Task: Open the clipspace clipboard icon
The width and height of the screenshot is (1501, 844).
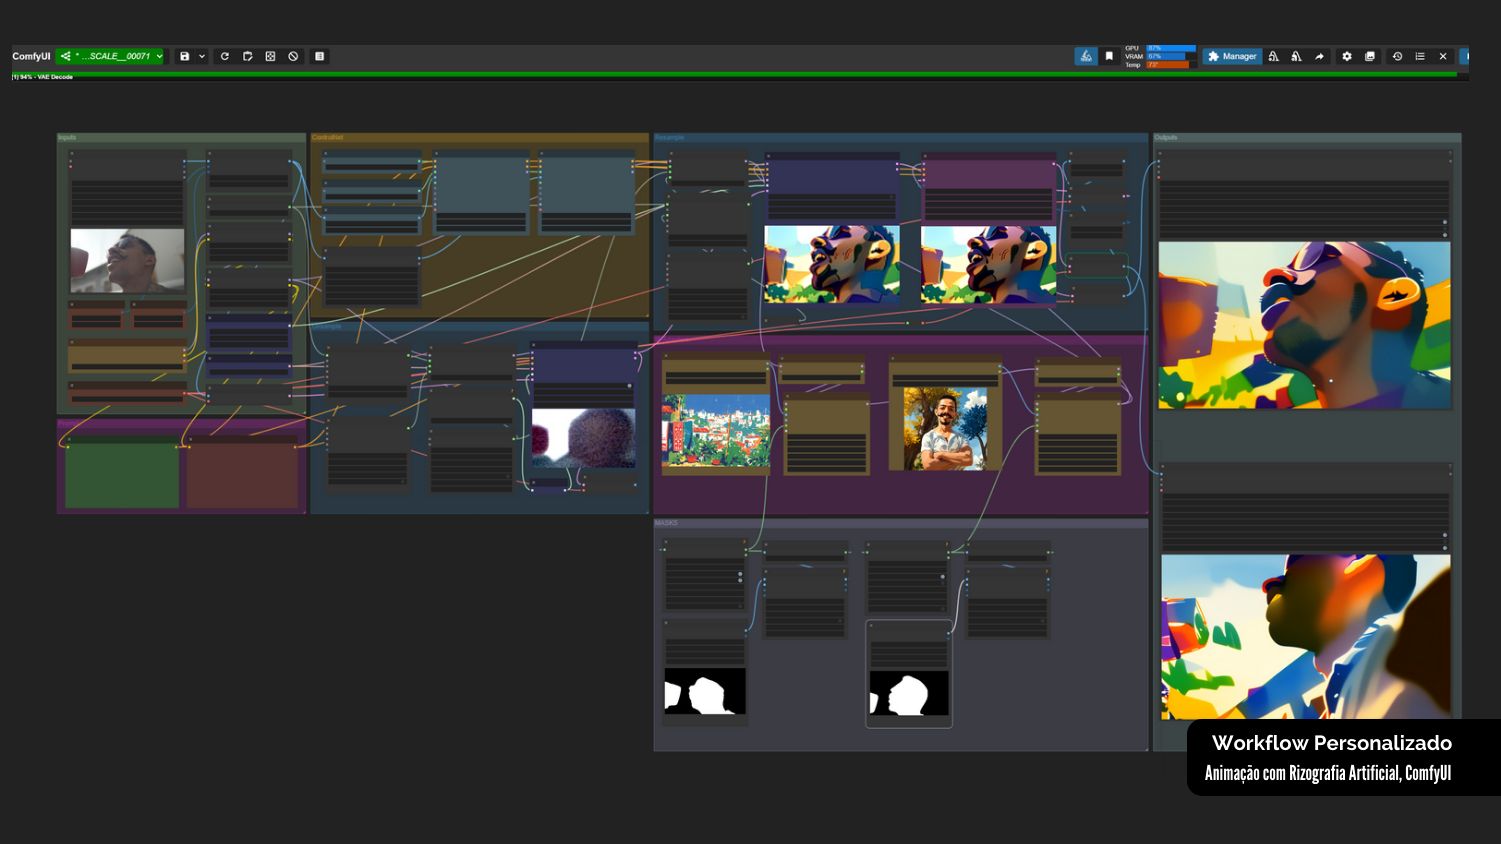Action: [247, 56]
